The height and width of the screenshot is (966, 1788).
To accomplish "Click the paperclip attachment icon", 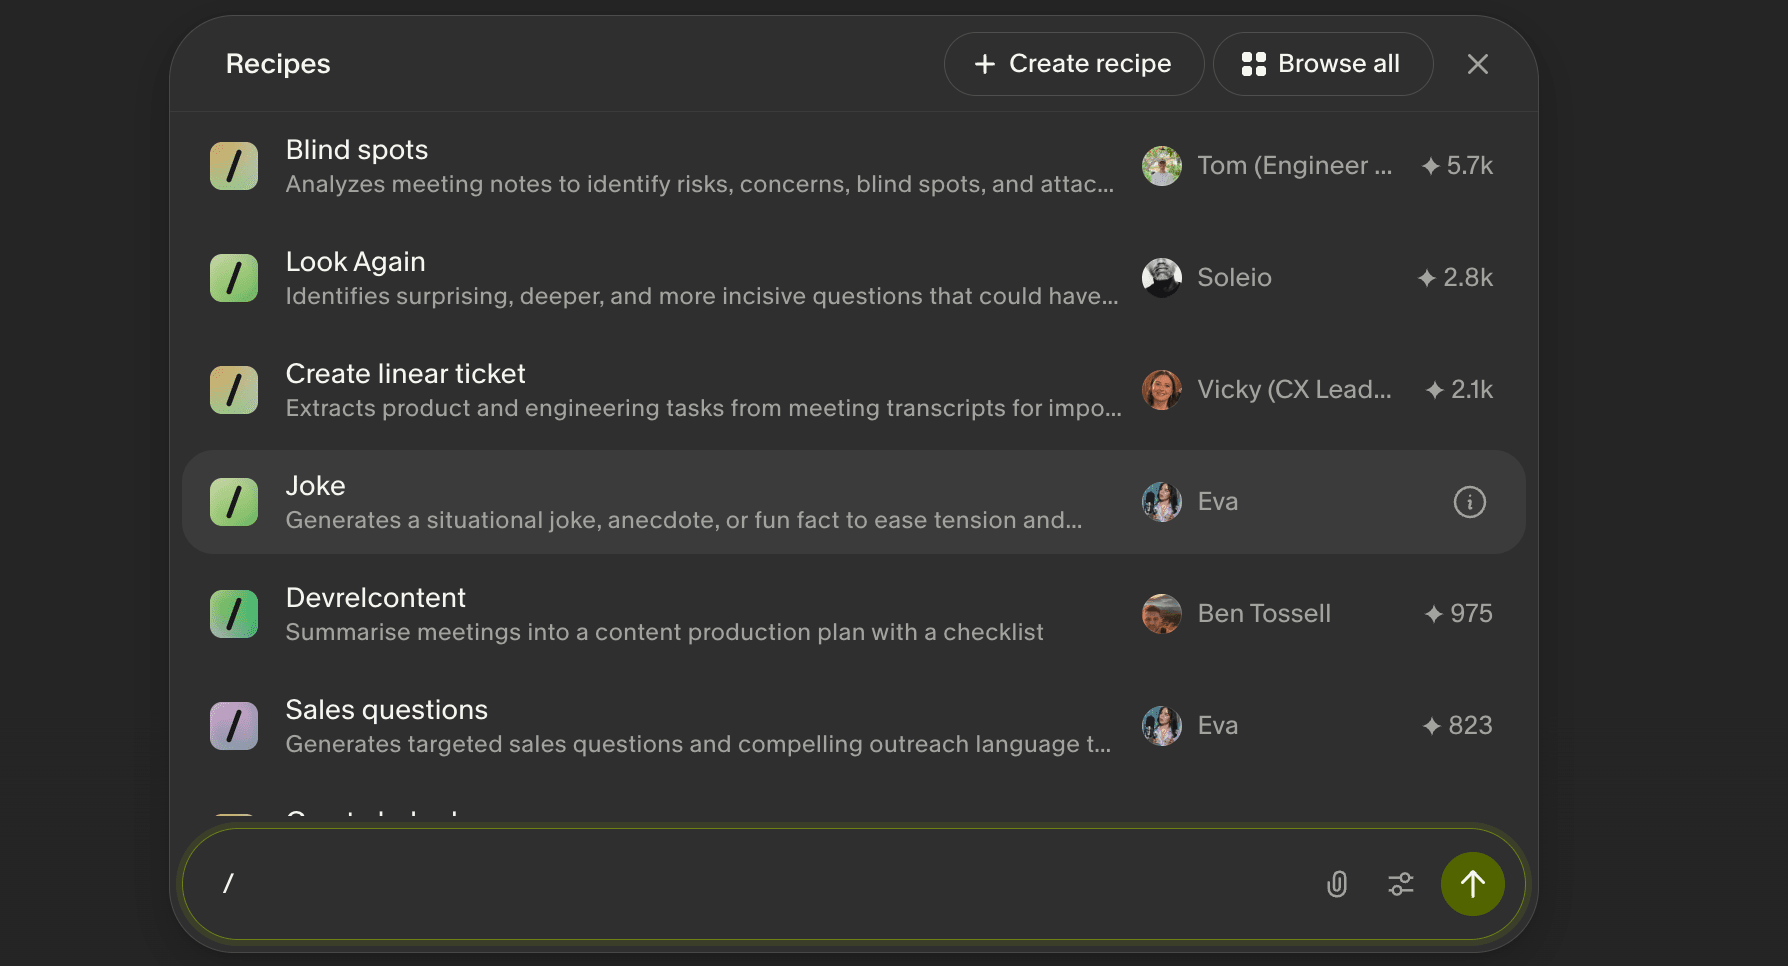I will [1337, 884].
